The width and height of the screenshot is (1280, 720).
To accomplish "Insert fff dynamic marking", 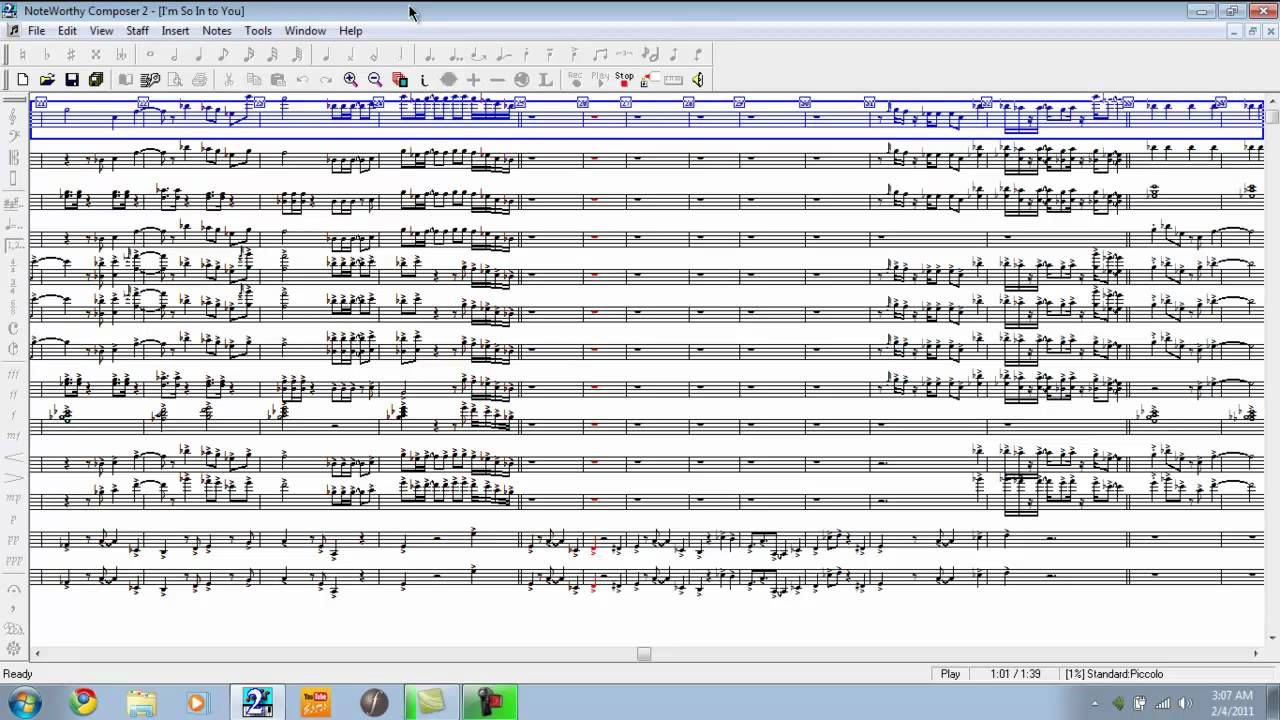I will tap(14, 373).
